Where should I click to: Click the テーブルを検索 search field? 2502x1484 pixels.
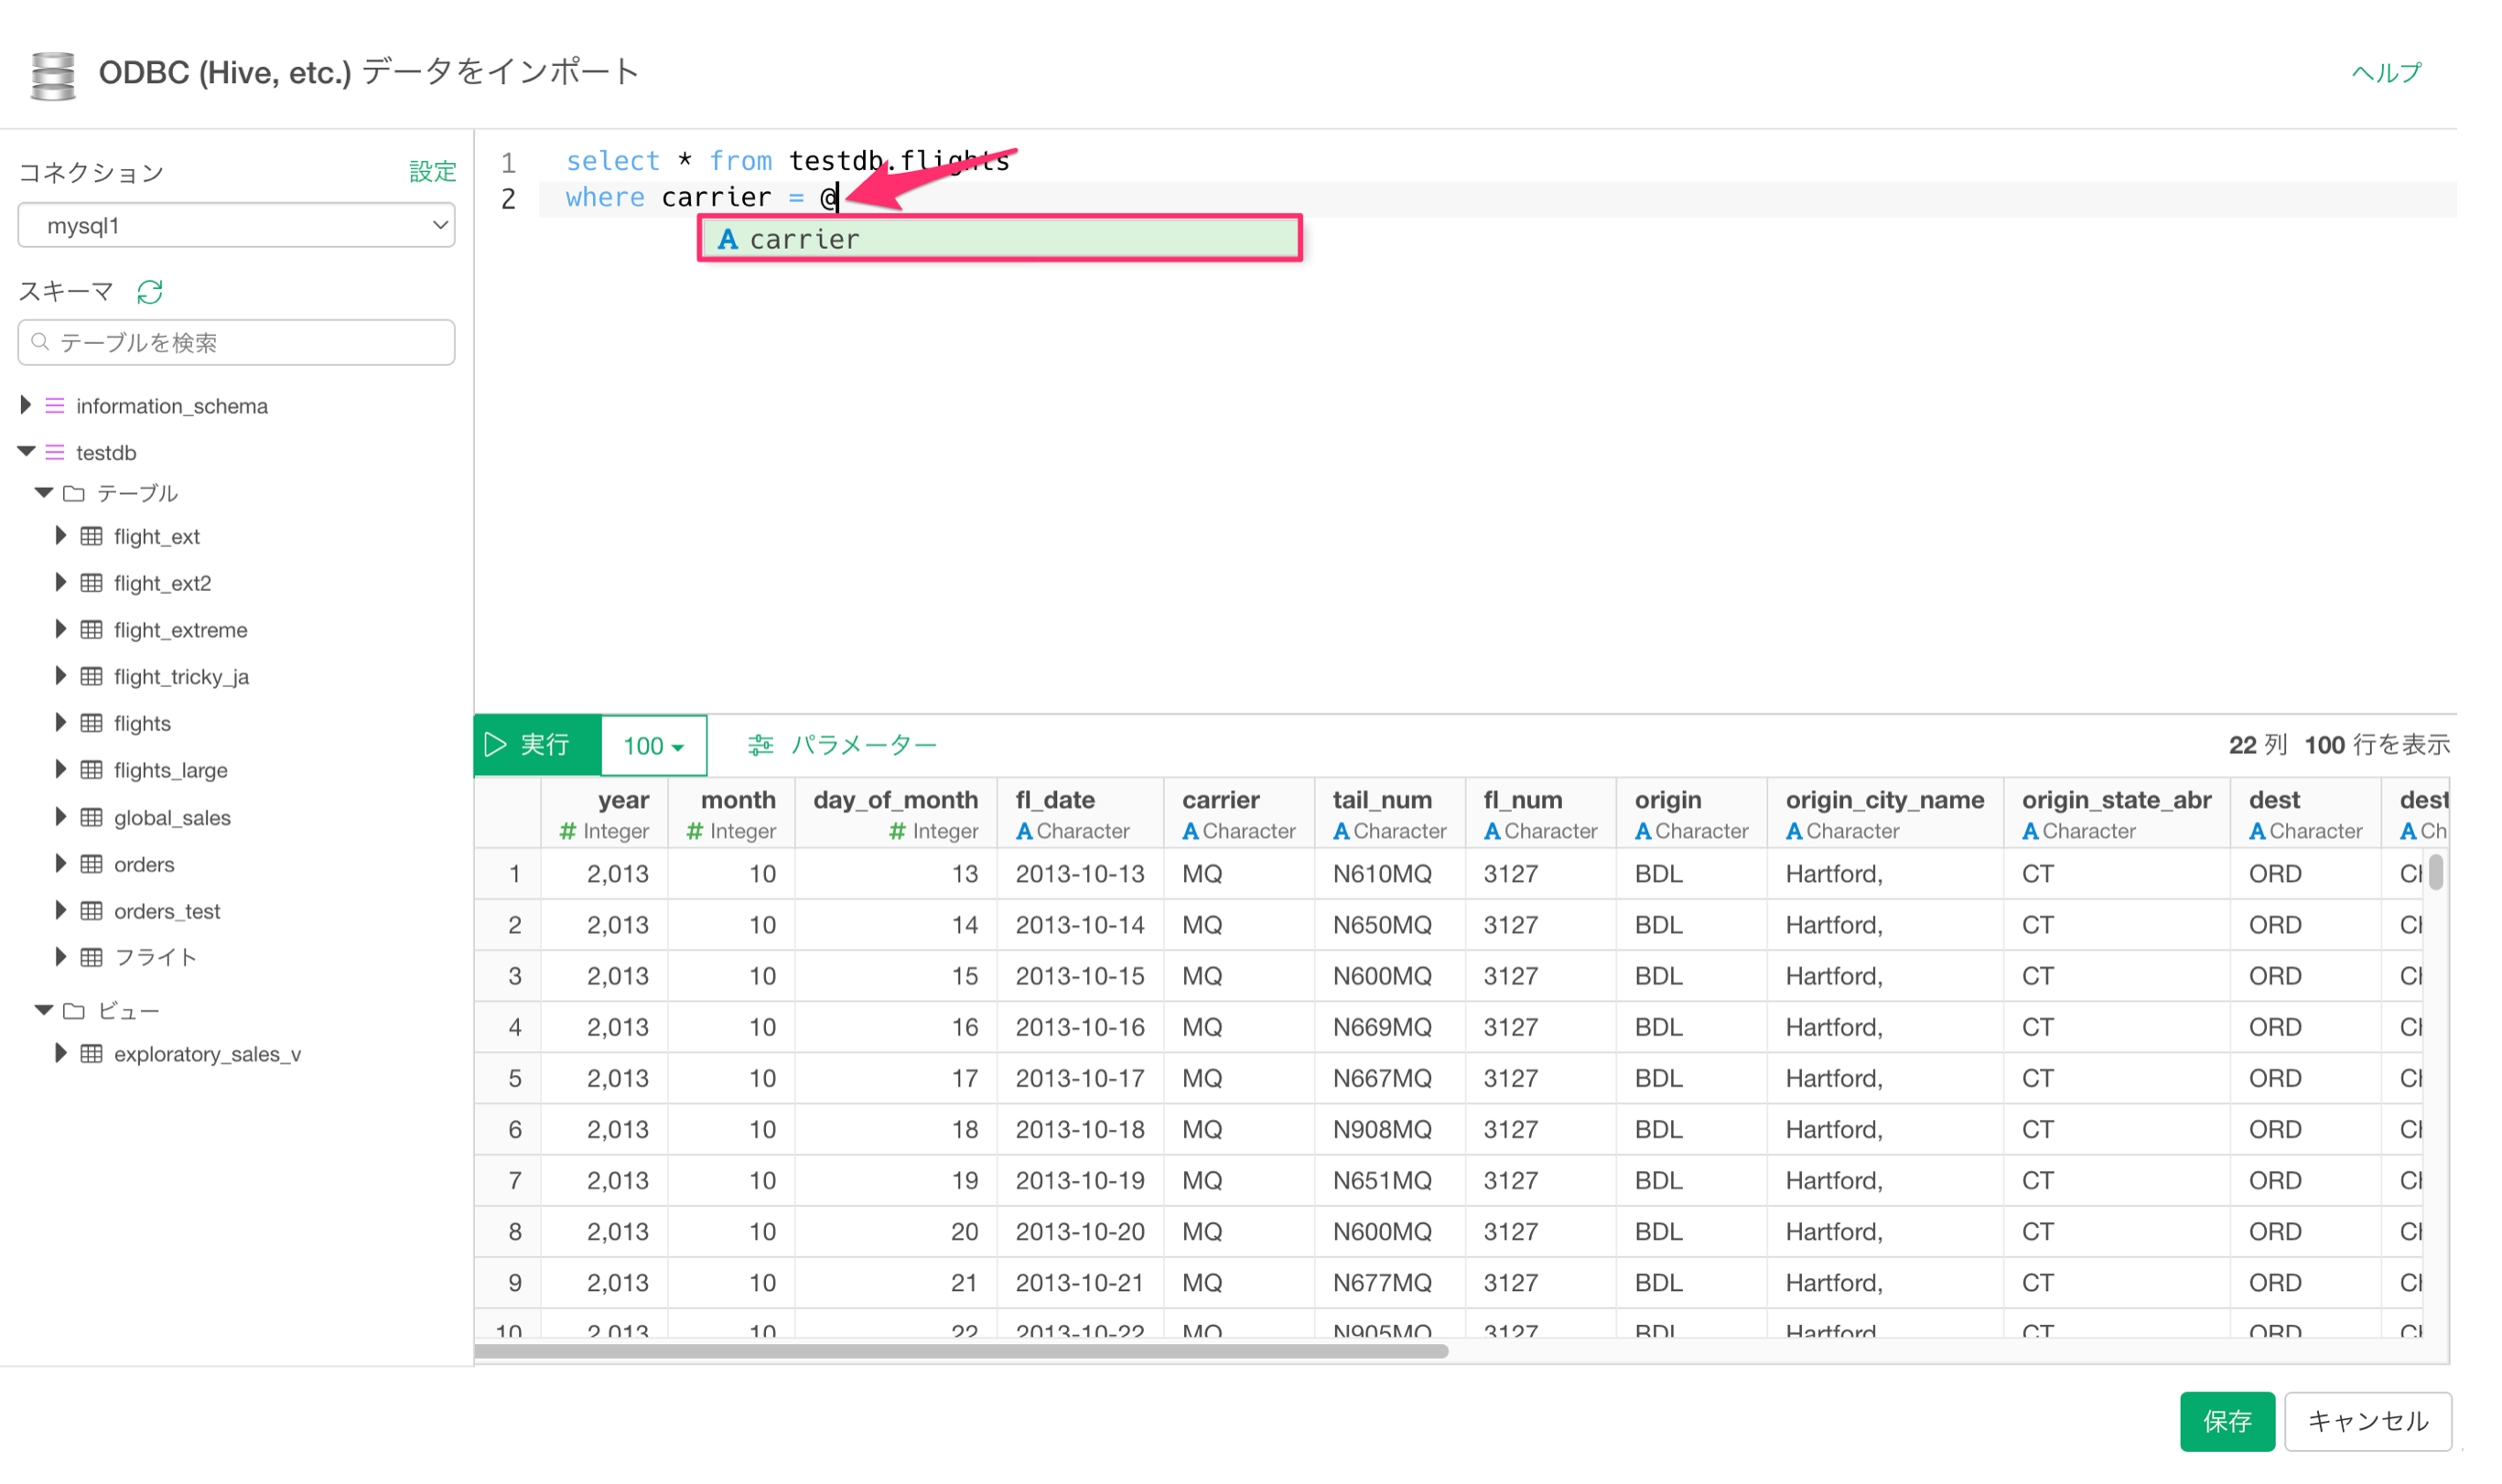[x=237, y=342]
